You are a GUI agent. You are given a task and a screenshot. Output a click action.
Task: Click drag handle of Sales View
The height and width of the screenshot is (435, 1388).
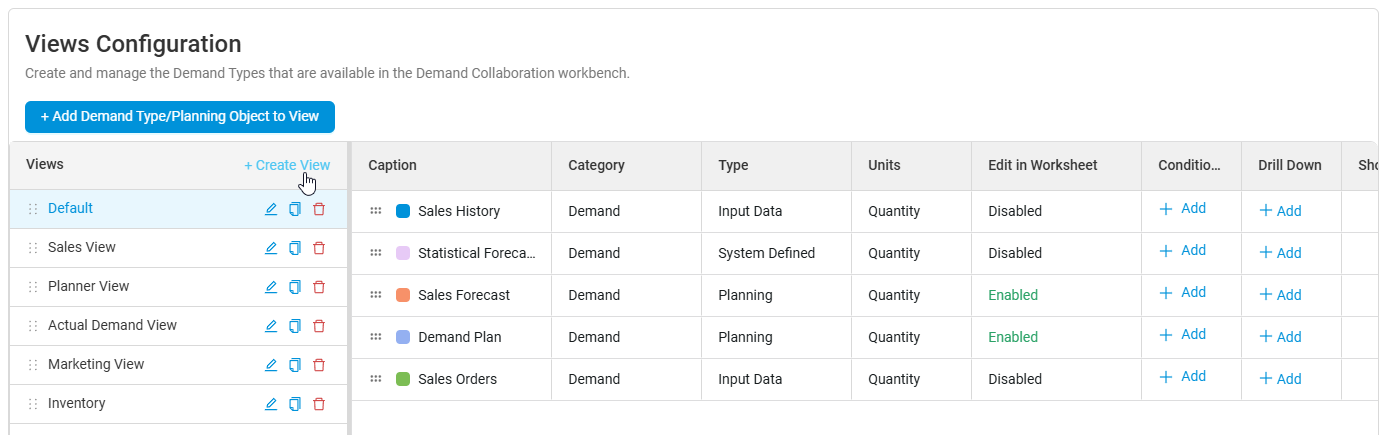point(33,248)
